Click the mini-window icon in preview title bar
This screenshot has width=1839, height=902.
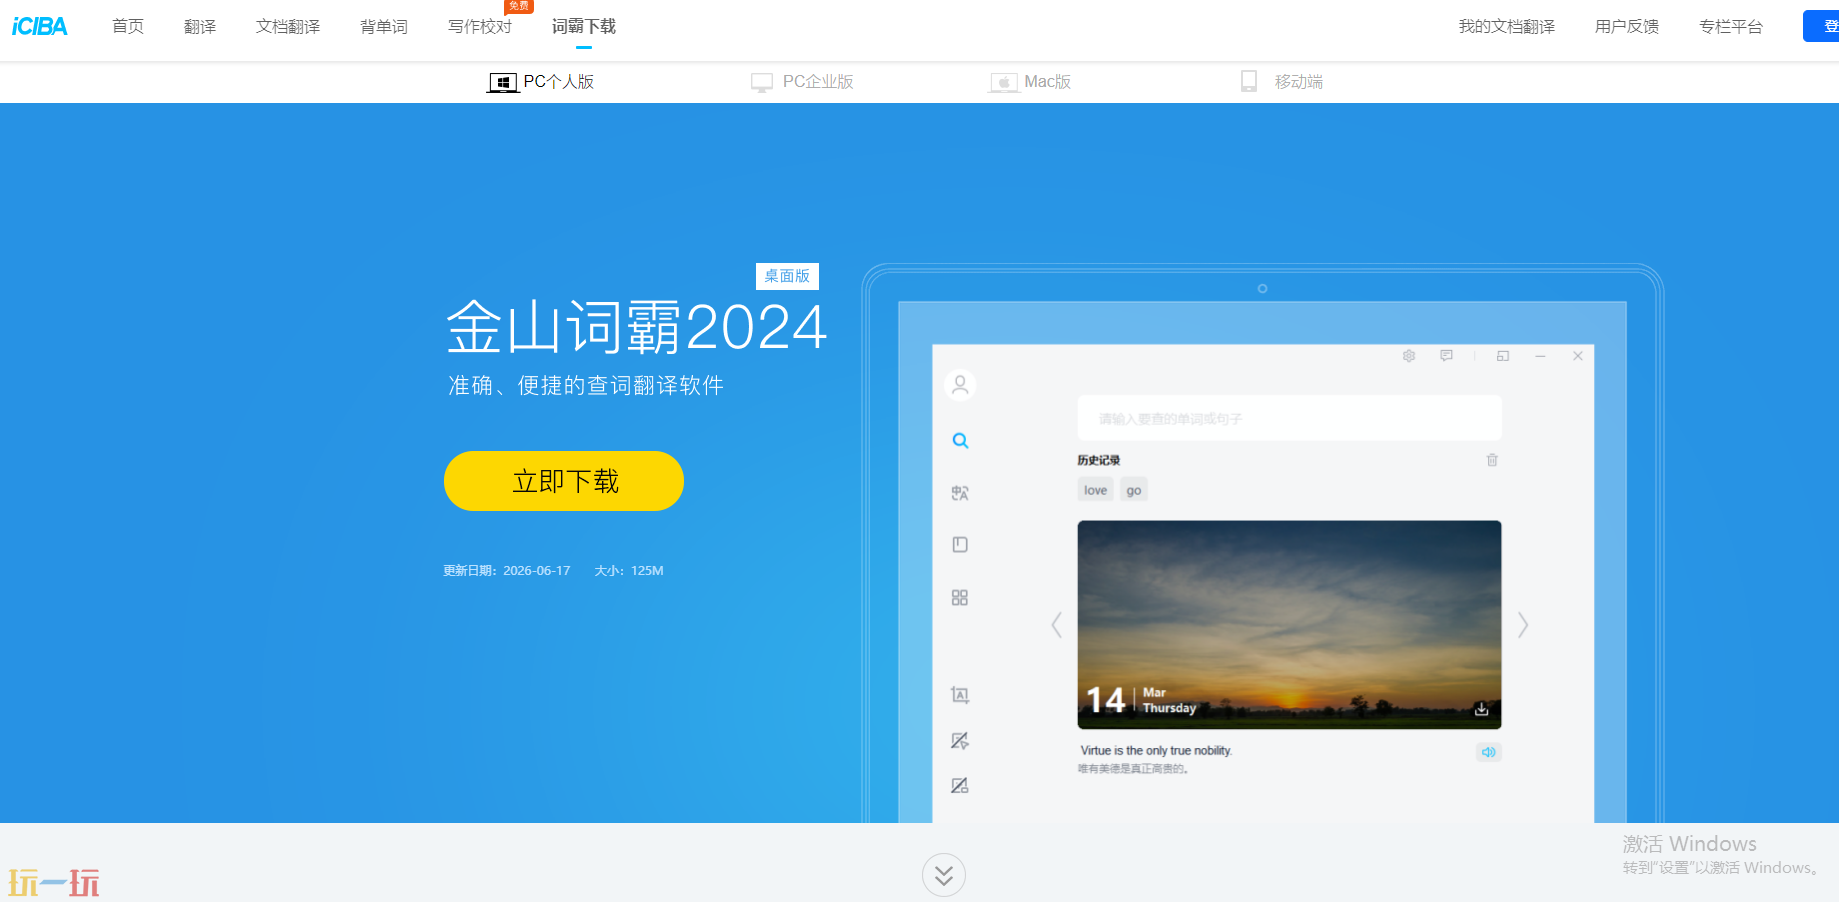tap(1503, 356)
